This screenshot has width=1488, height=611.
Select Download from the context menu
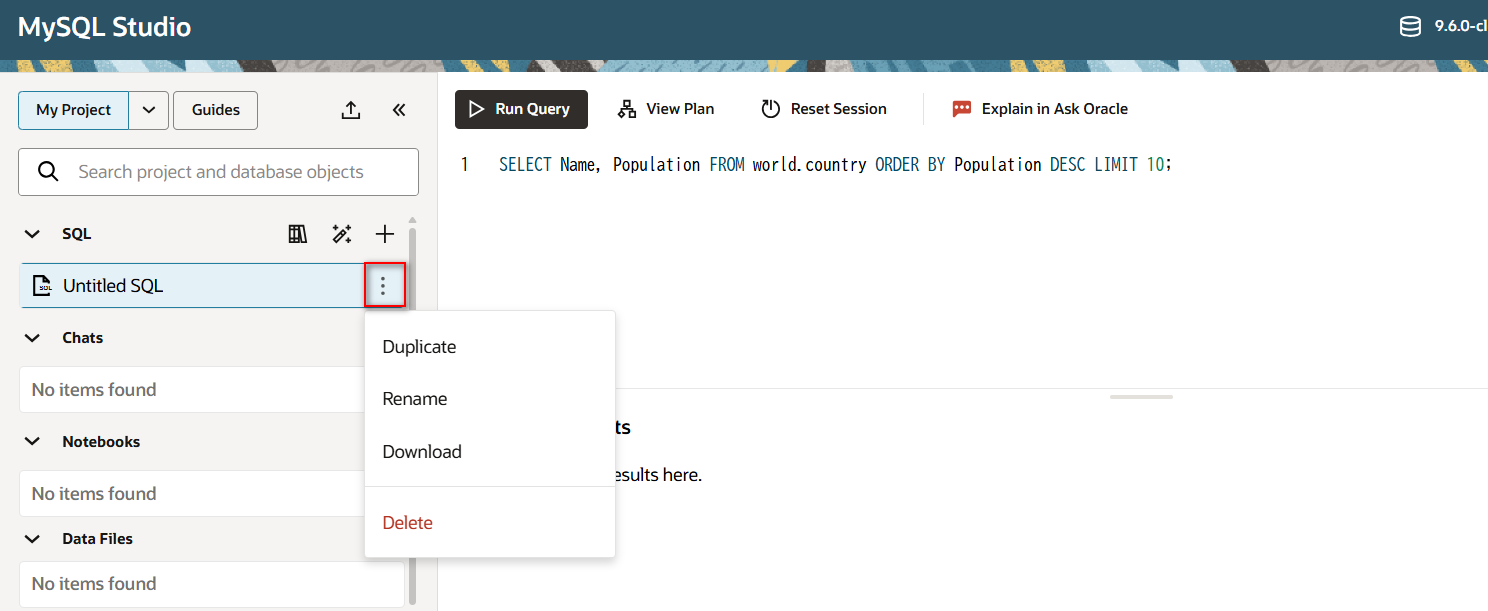coord(422,452)
